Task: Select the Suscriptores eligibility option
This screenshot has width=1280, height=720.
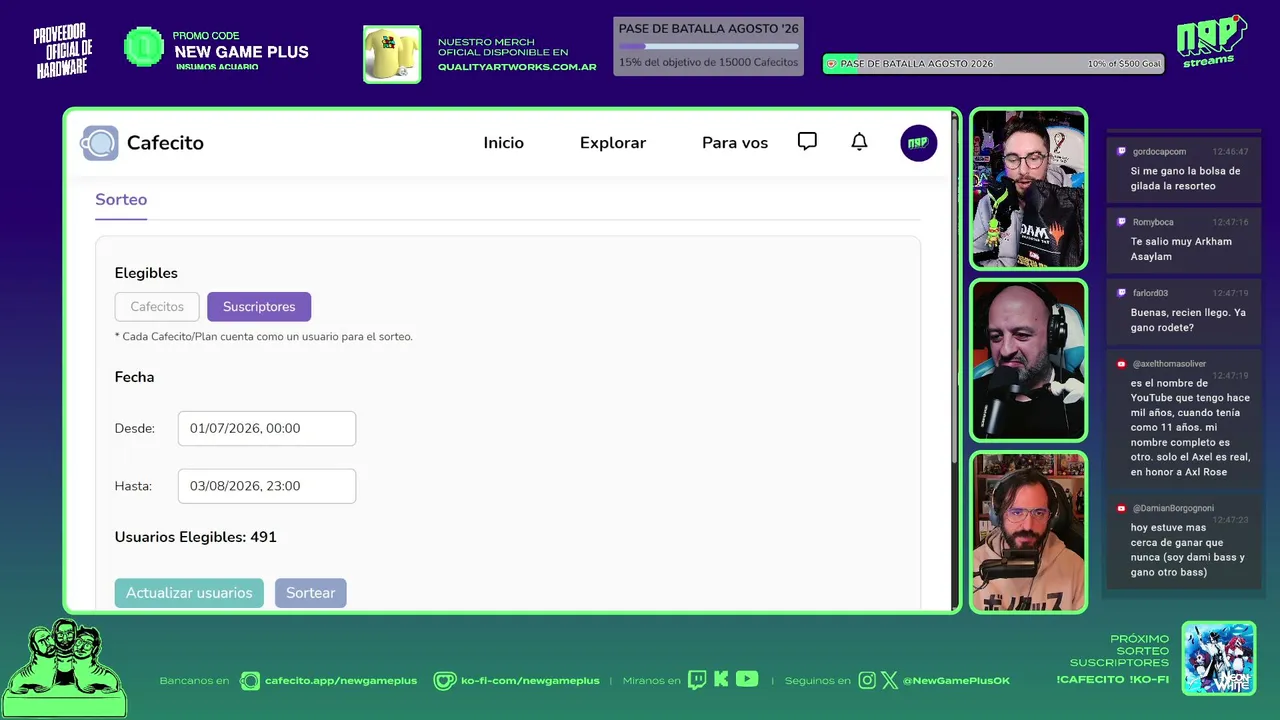Action: (x=259, y=307)
